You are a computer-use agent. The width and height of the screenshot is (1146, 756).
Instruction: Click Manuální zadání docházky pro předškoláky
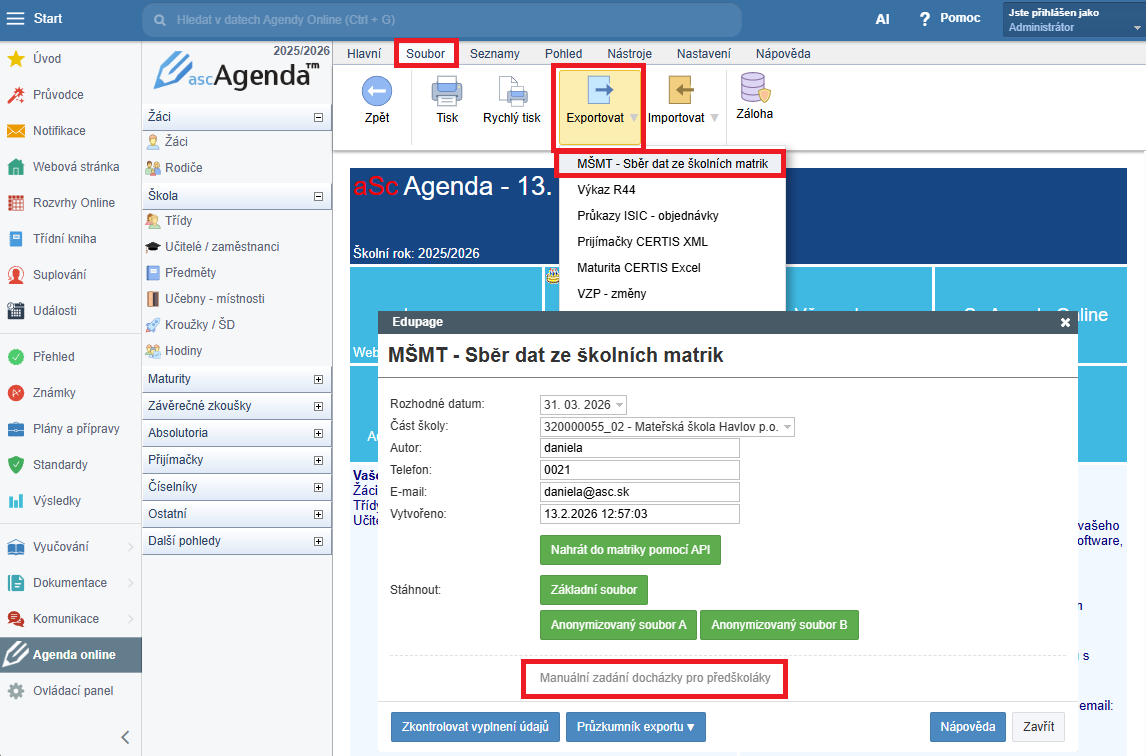coord(655,679)
